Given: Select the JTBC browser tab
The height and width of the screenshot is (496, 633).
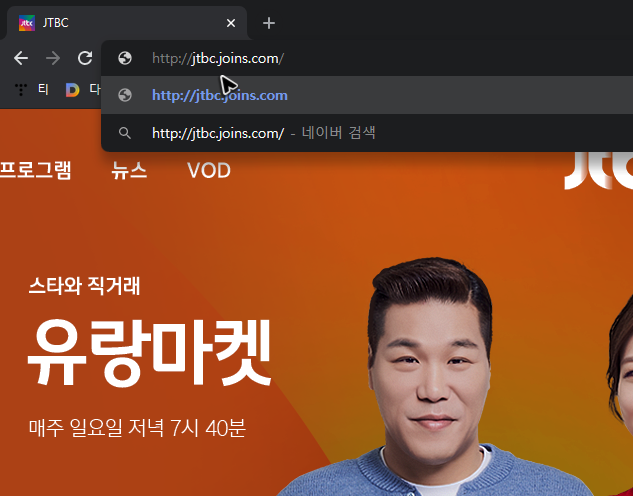Looking at the screenshot, I should tap(127, 23).
